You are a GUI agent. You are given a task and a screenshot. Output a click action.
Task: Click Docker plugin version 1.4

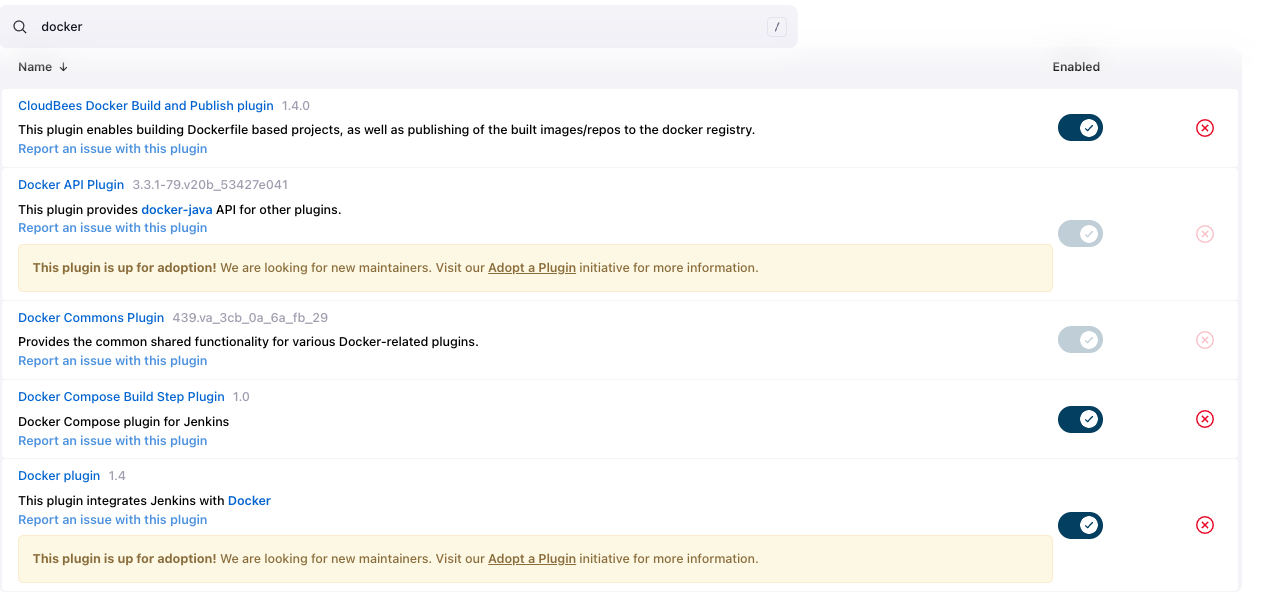(x=117, y=476)
